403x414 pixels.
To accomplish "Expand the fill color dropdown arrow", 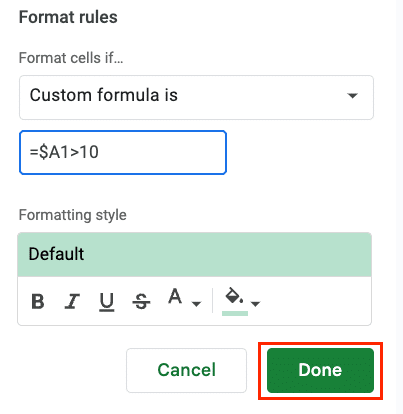I will [255, 303].
